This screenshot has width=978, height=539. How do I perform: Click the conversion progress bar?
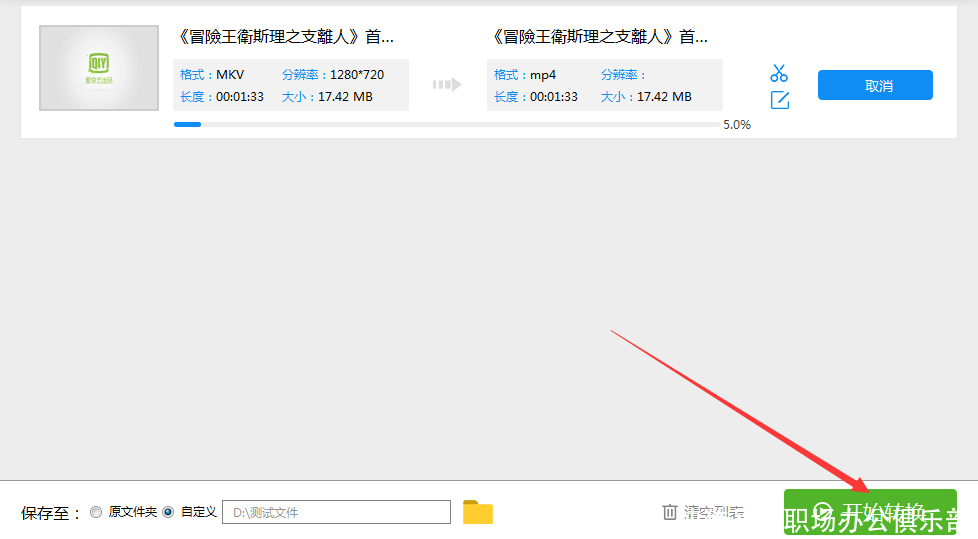(447, 125)
